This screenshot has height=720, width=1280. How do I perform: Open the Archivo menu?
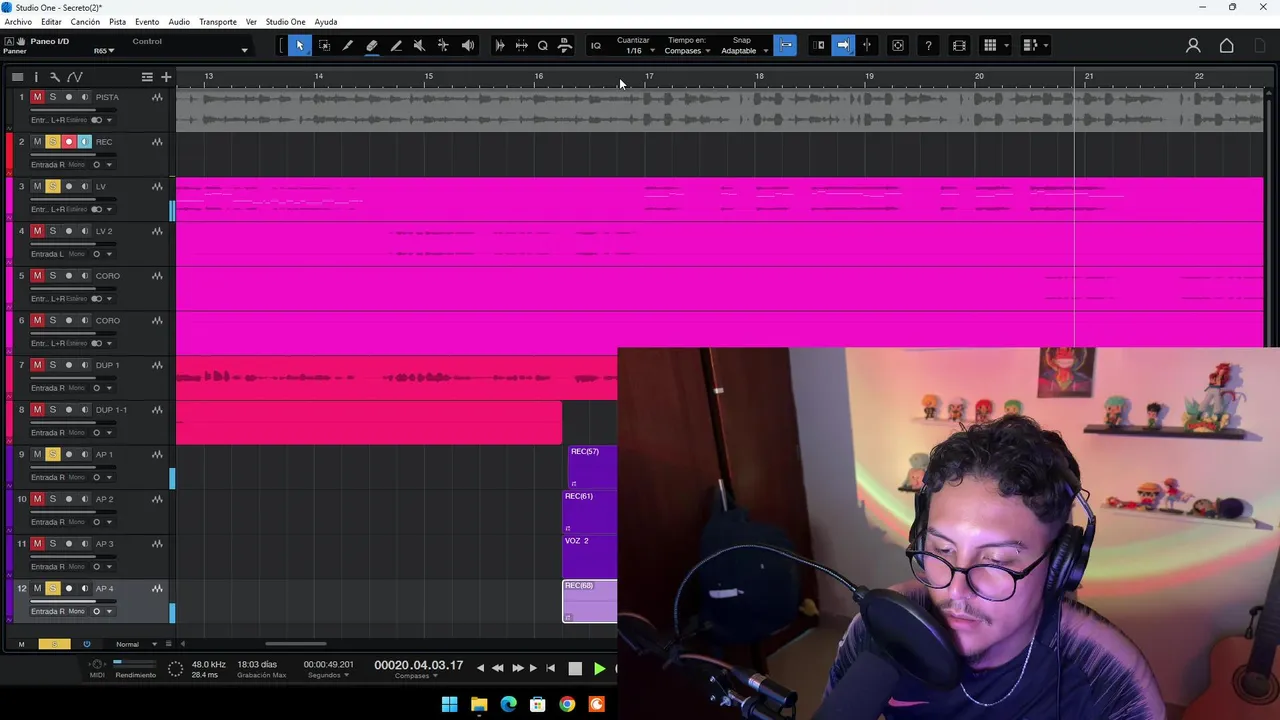click(18, 22)
